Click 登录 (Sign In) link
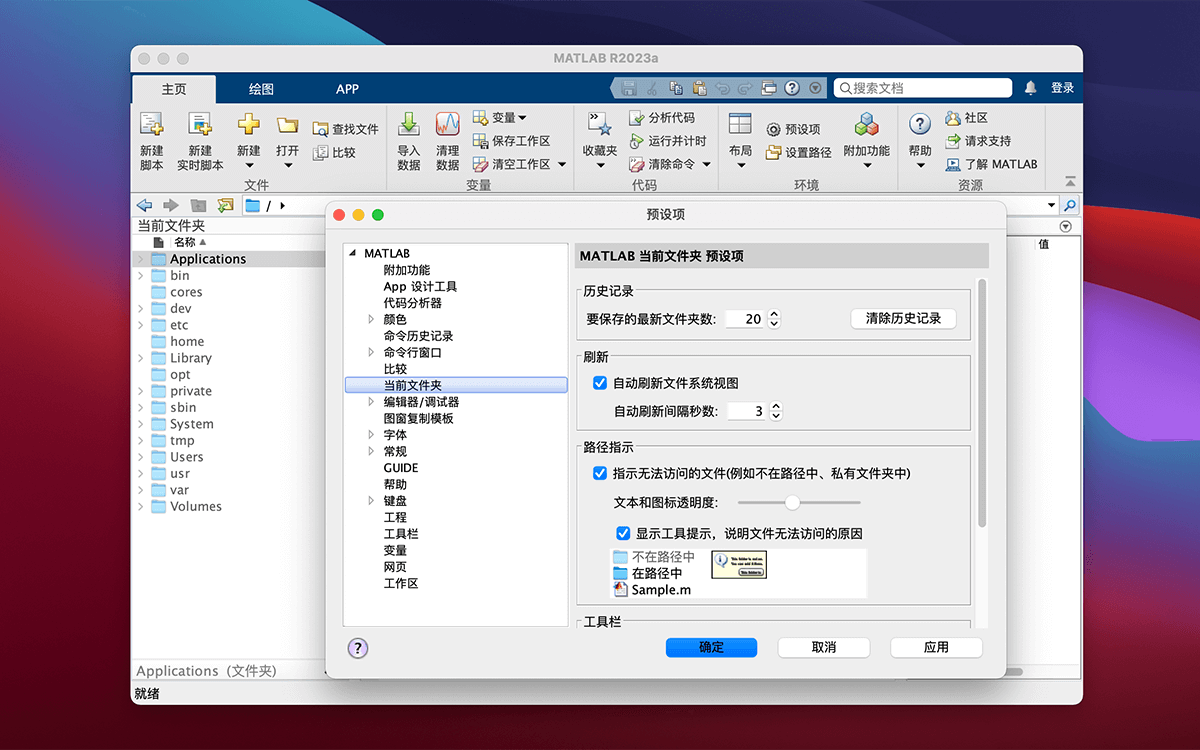1200x750 pixels. click(x=1062, y=88)
